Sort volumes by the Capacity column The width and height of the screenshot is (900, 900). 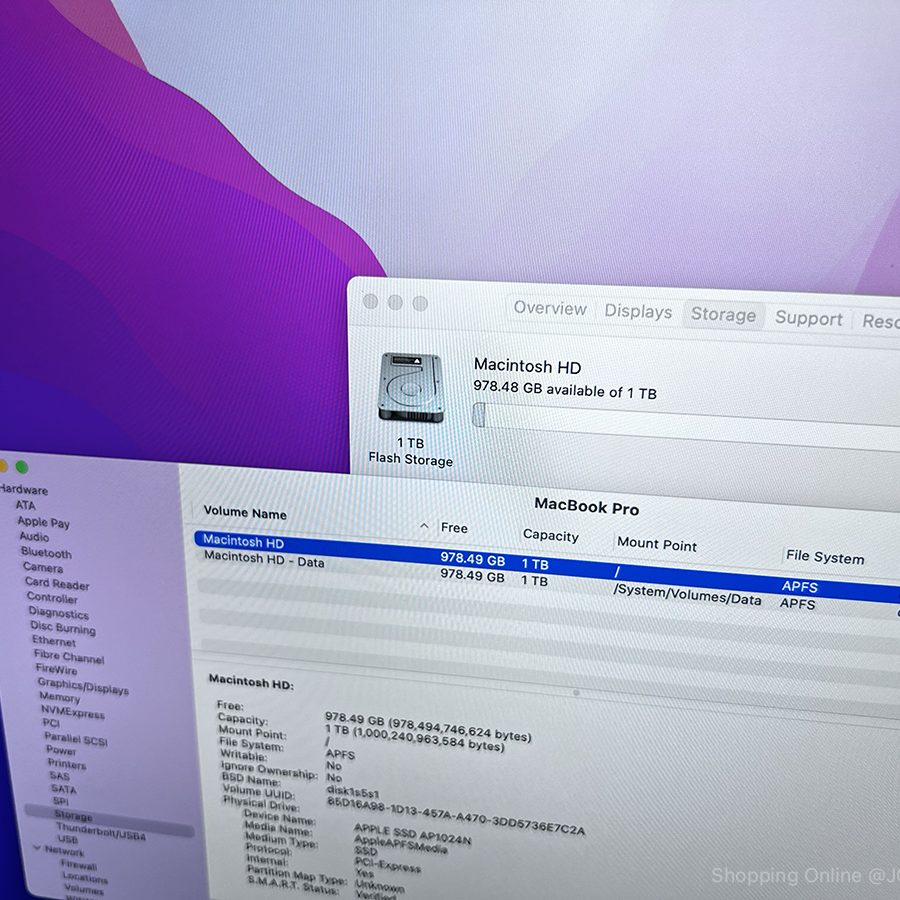pos(550,536)
